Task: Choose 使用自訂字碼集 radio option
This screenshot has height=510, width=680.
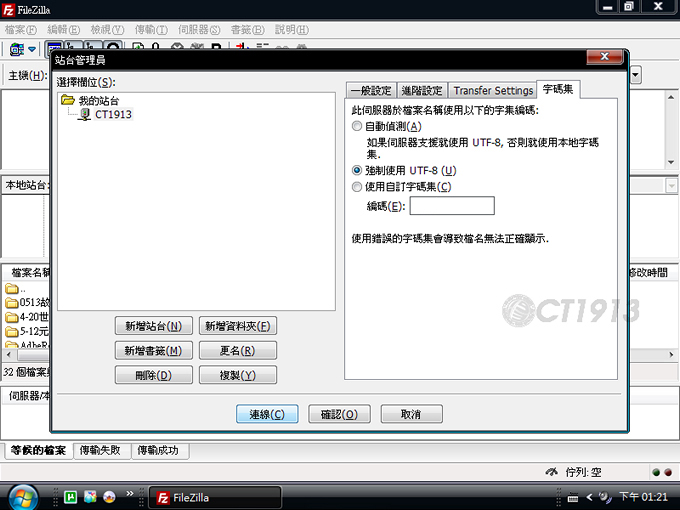Action: 357,186
